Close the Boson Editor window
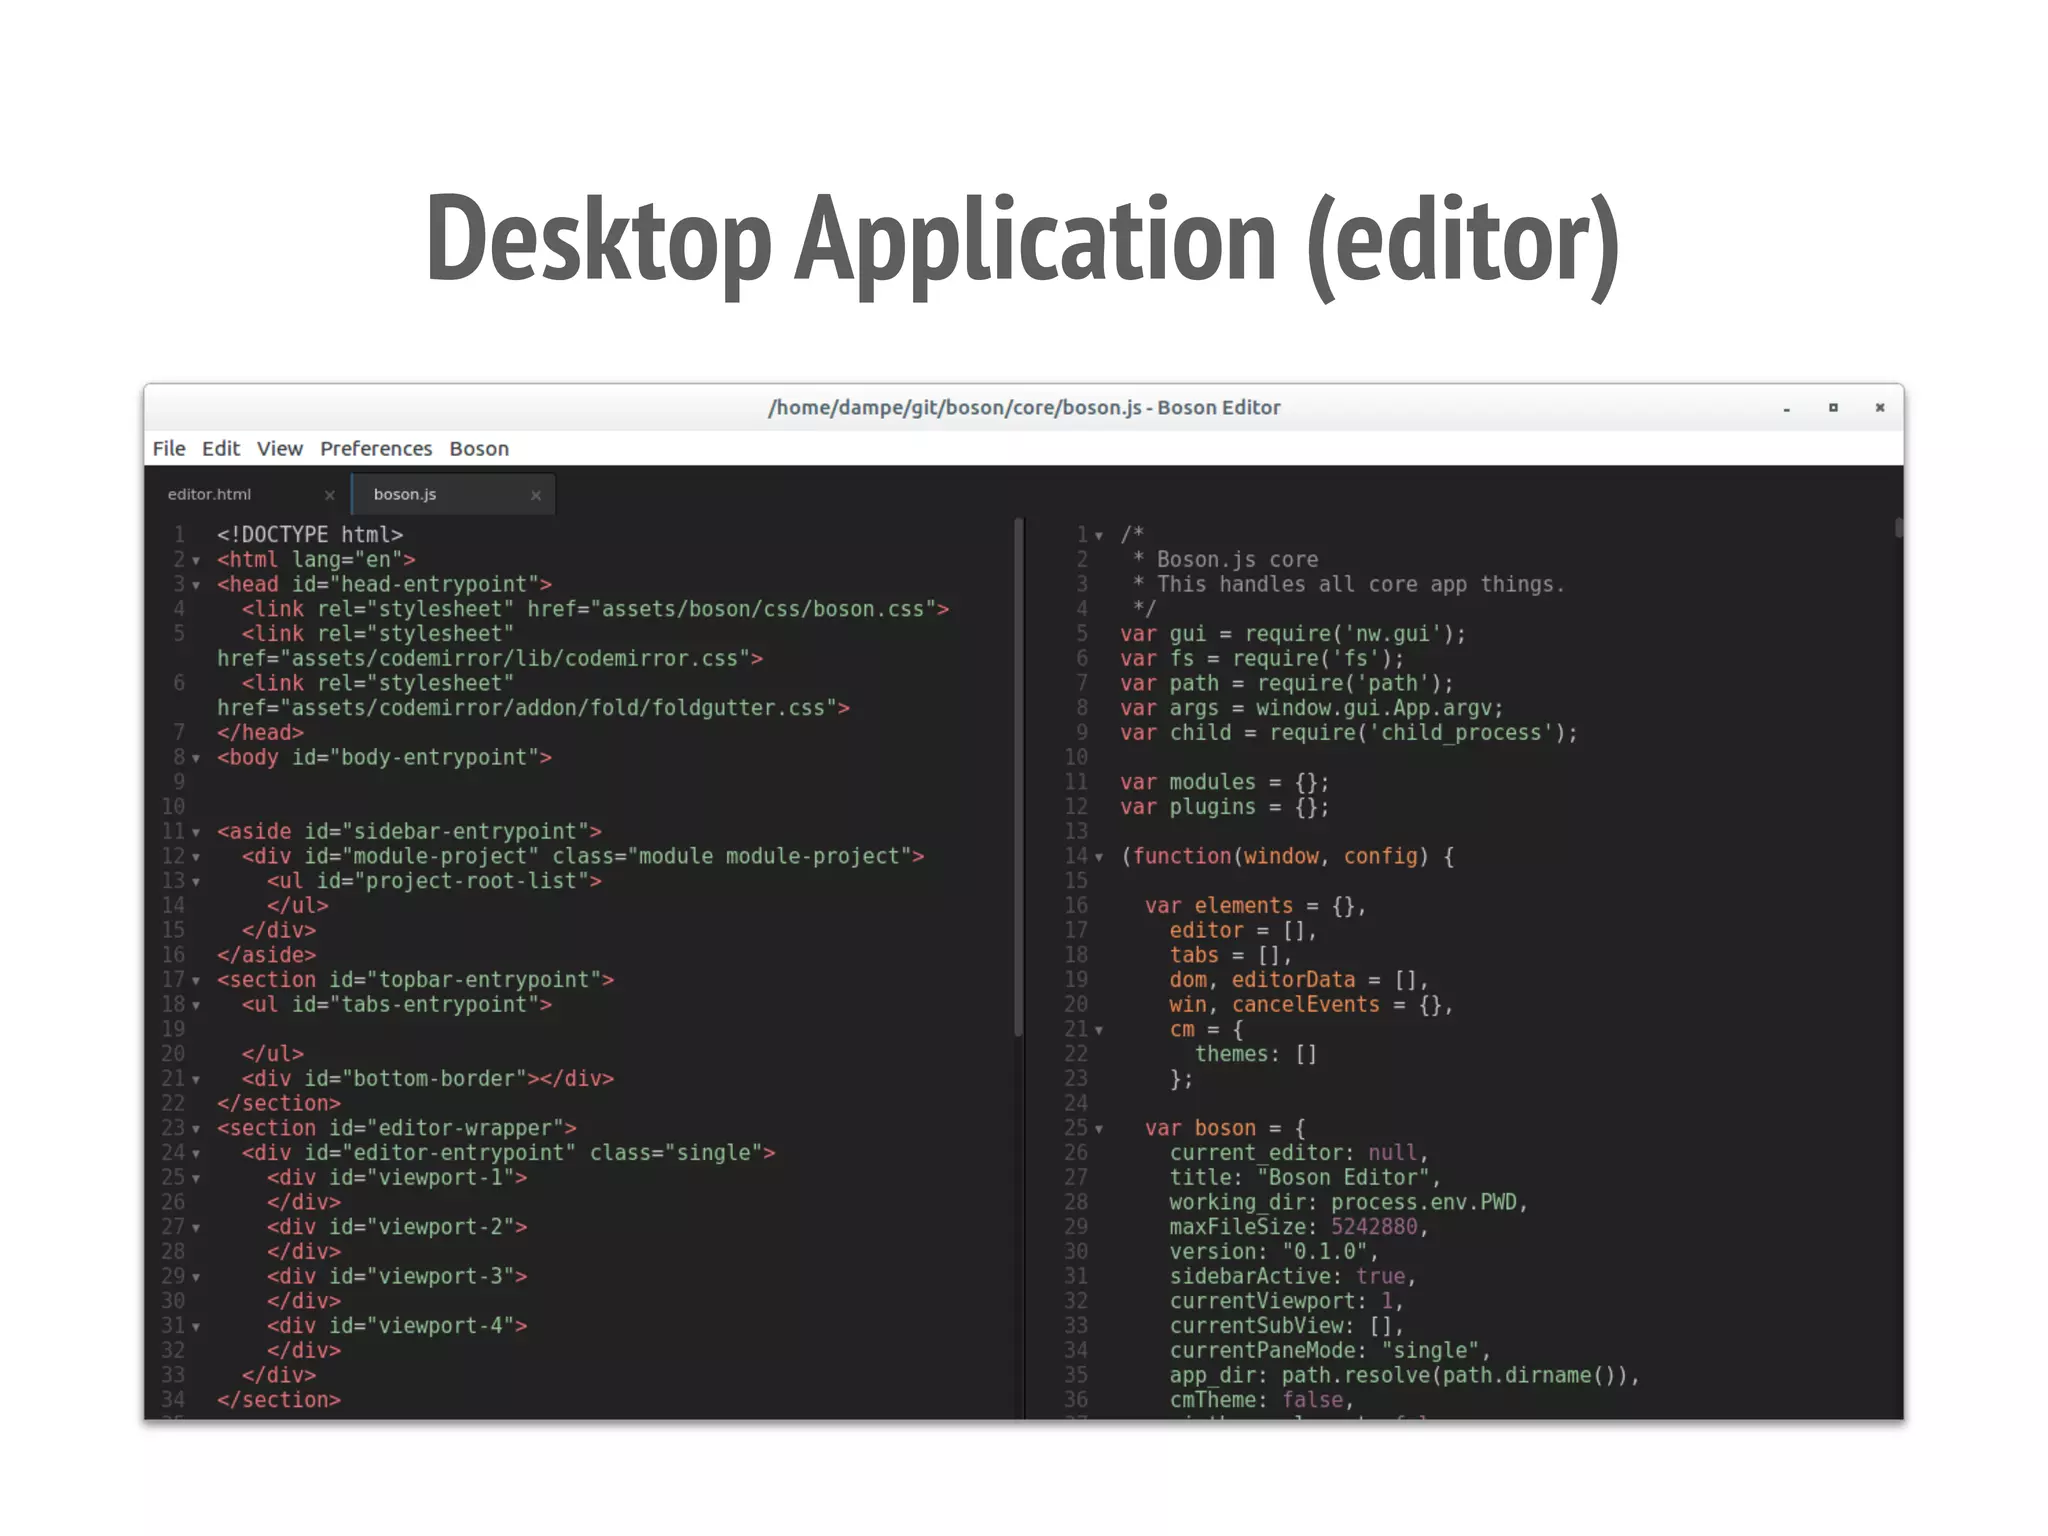Screen dimensions: 2048x1536 pyautogui.click(x=1880, y=407)
